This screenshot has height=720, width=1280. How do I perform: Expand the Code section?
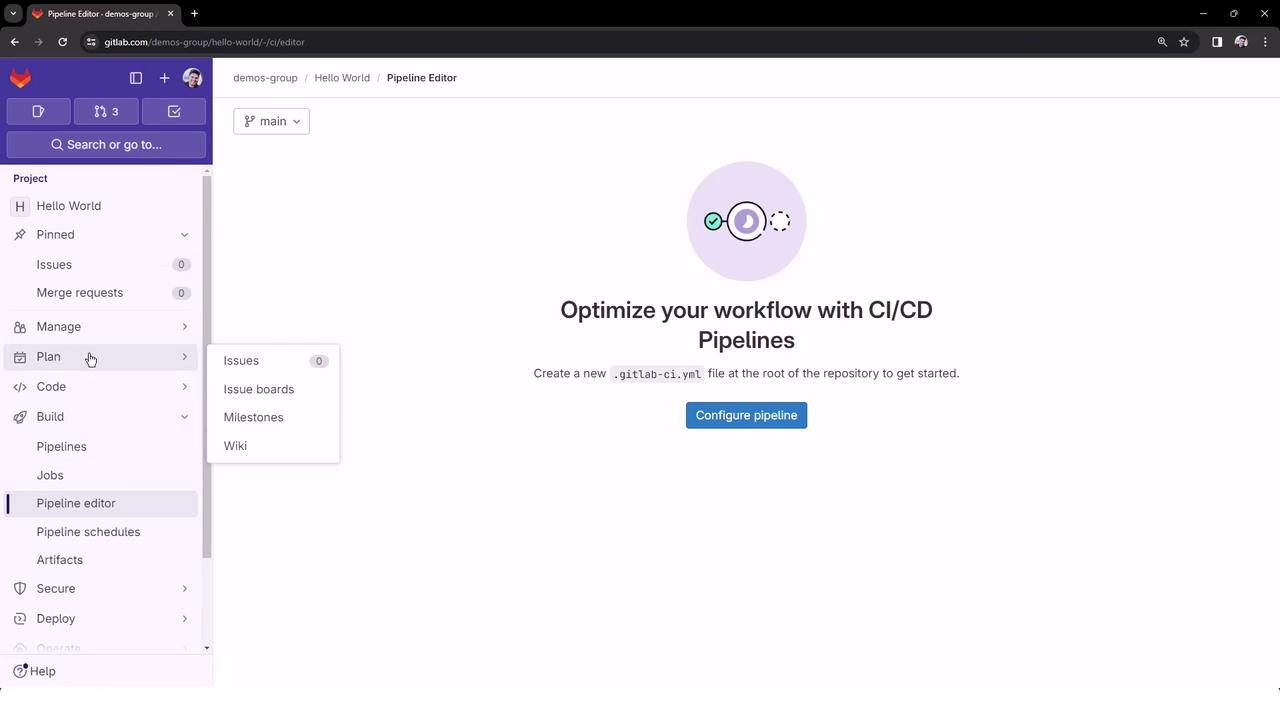coord(102,387)
